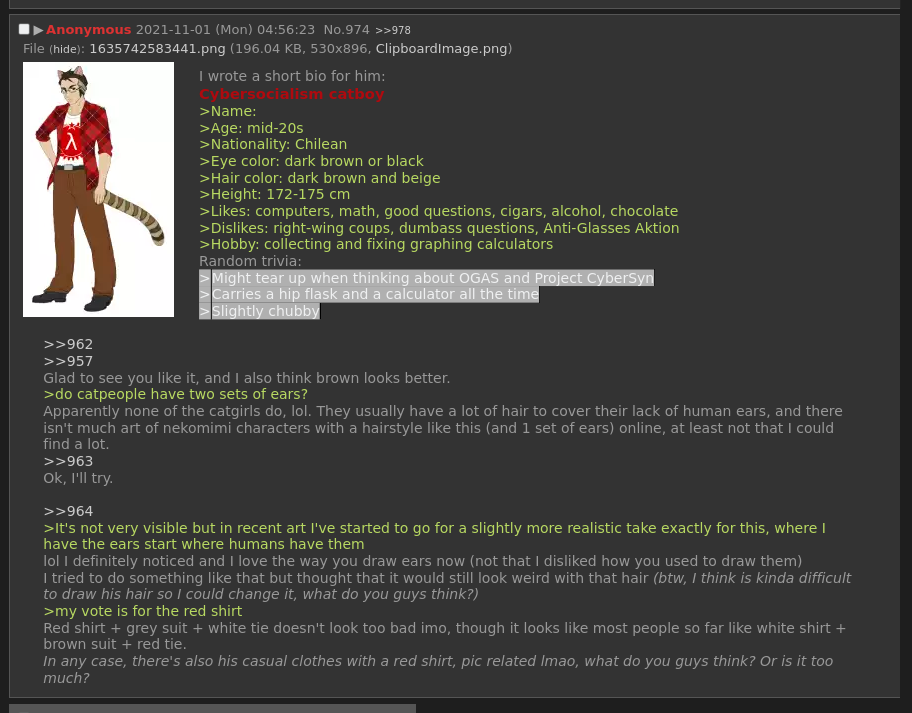Reveal the spoilered line about OGAS and CyberSyn
Viewport: 912px width, 713px height.
tap(426, 278)
